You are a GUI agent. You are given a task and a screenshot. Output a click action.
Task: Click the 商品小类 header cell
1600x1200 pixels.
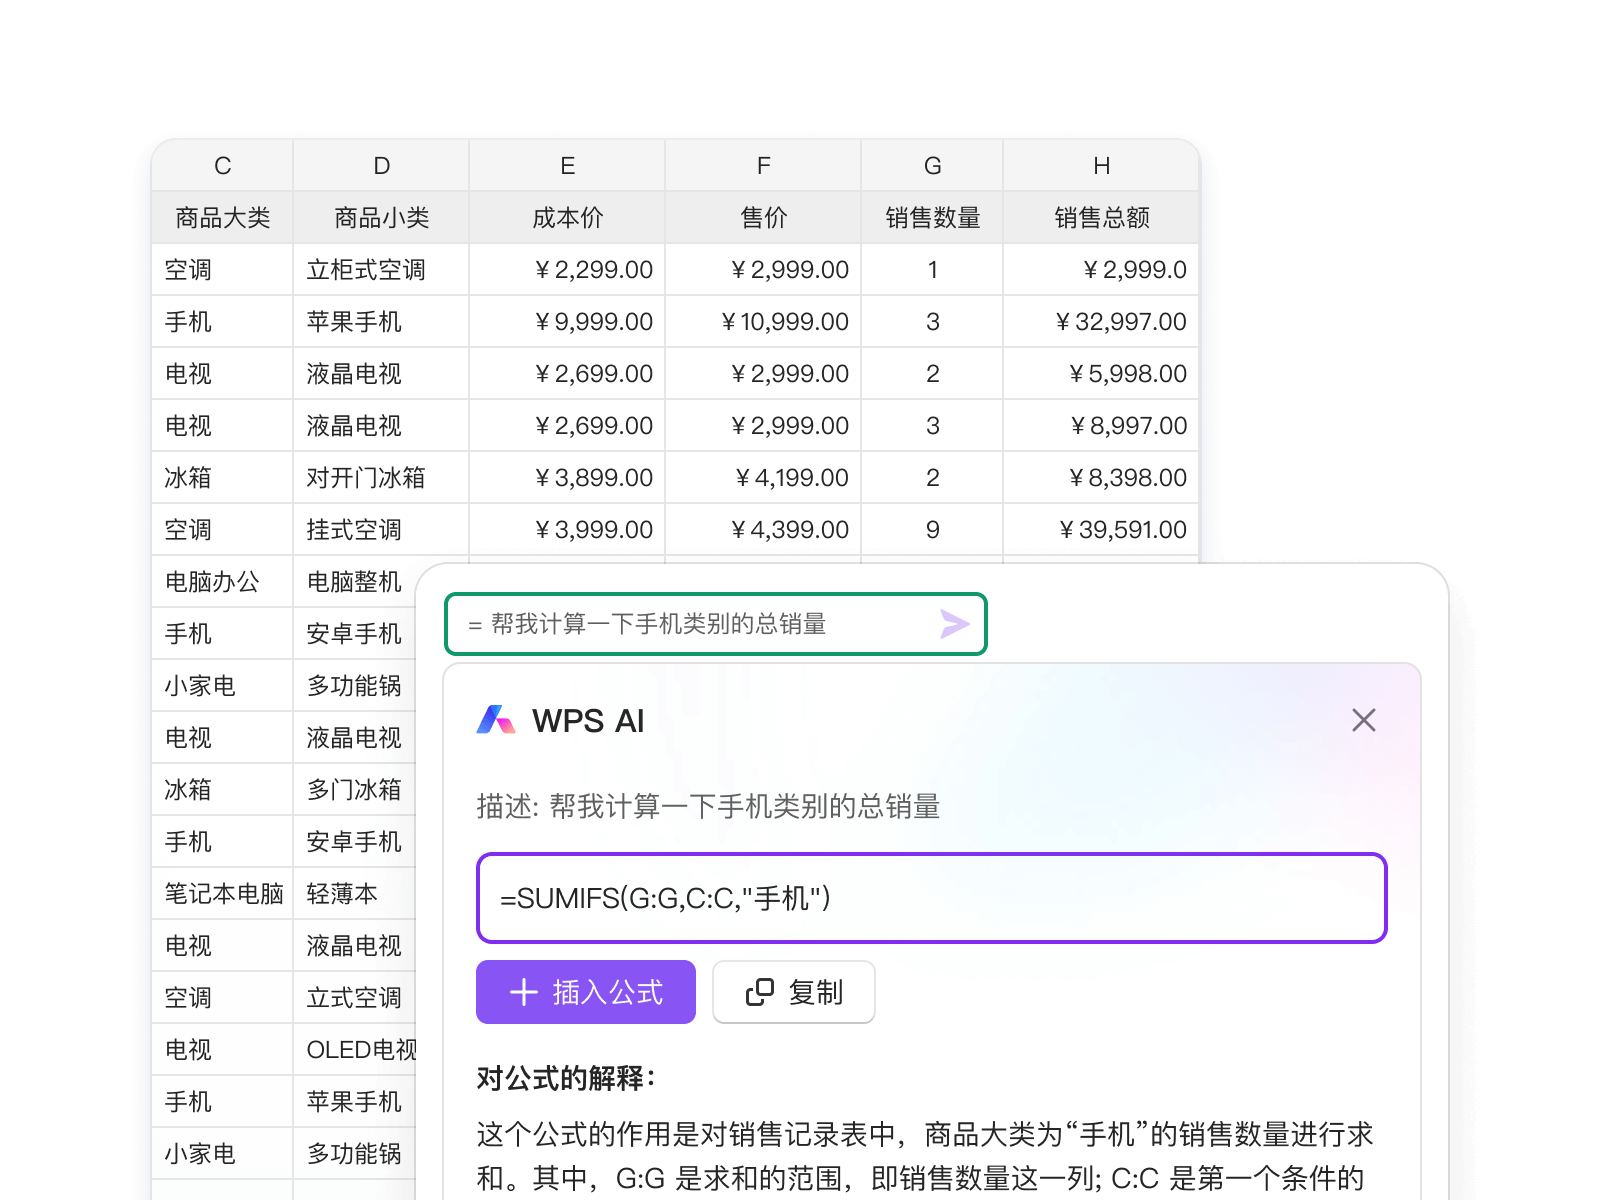381,217
